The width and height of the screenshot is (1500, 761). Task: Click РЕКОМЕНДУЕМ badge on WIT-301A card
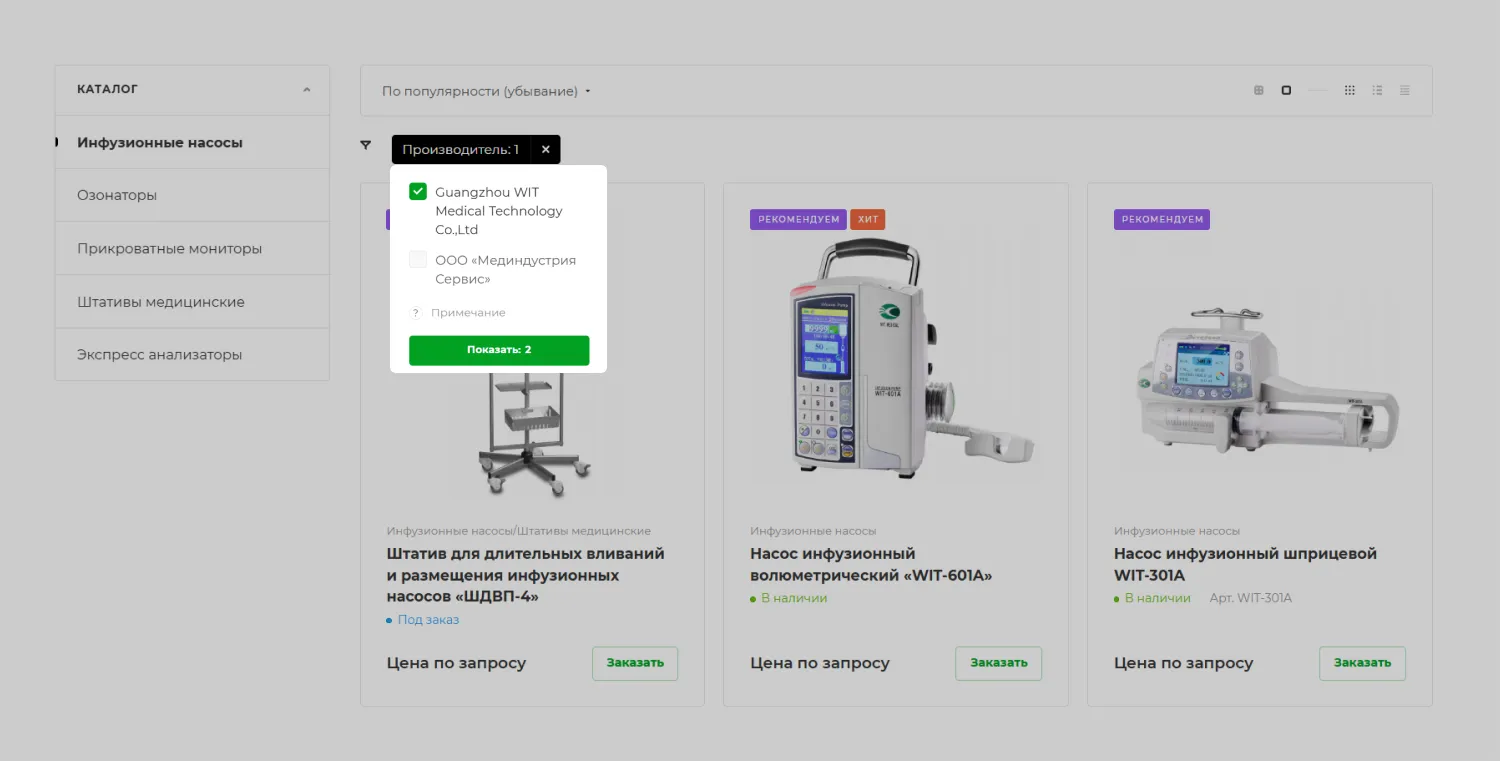[x=1162, y=219]
